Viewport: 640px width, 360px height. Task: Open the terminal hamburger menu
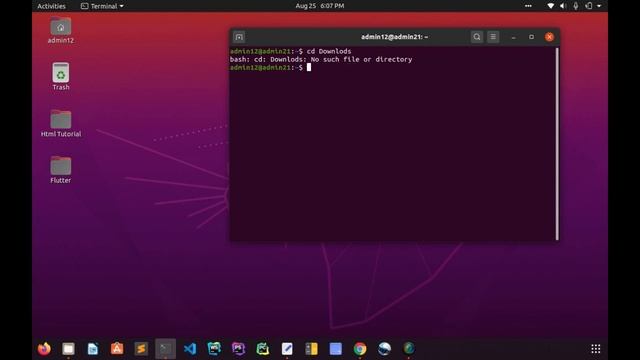tap(493, 37)
